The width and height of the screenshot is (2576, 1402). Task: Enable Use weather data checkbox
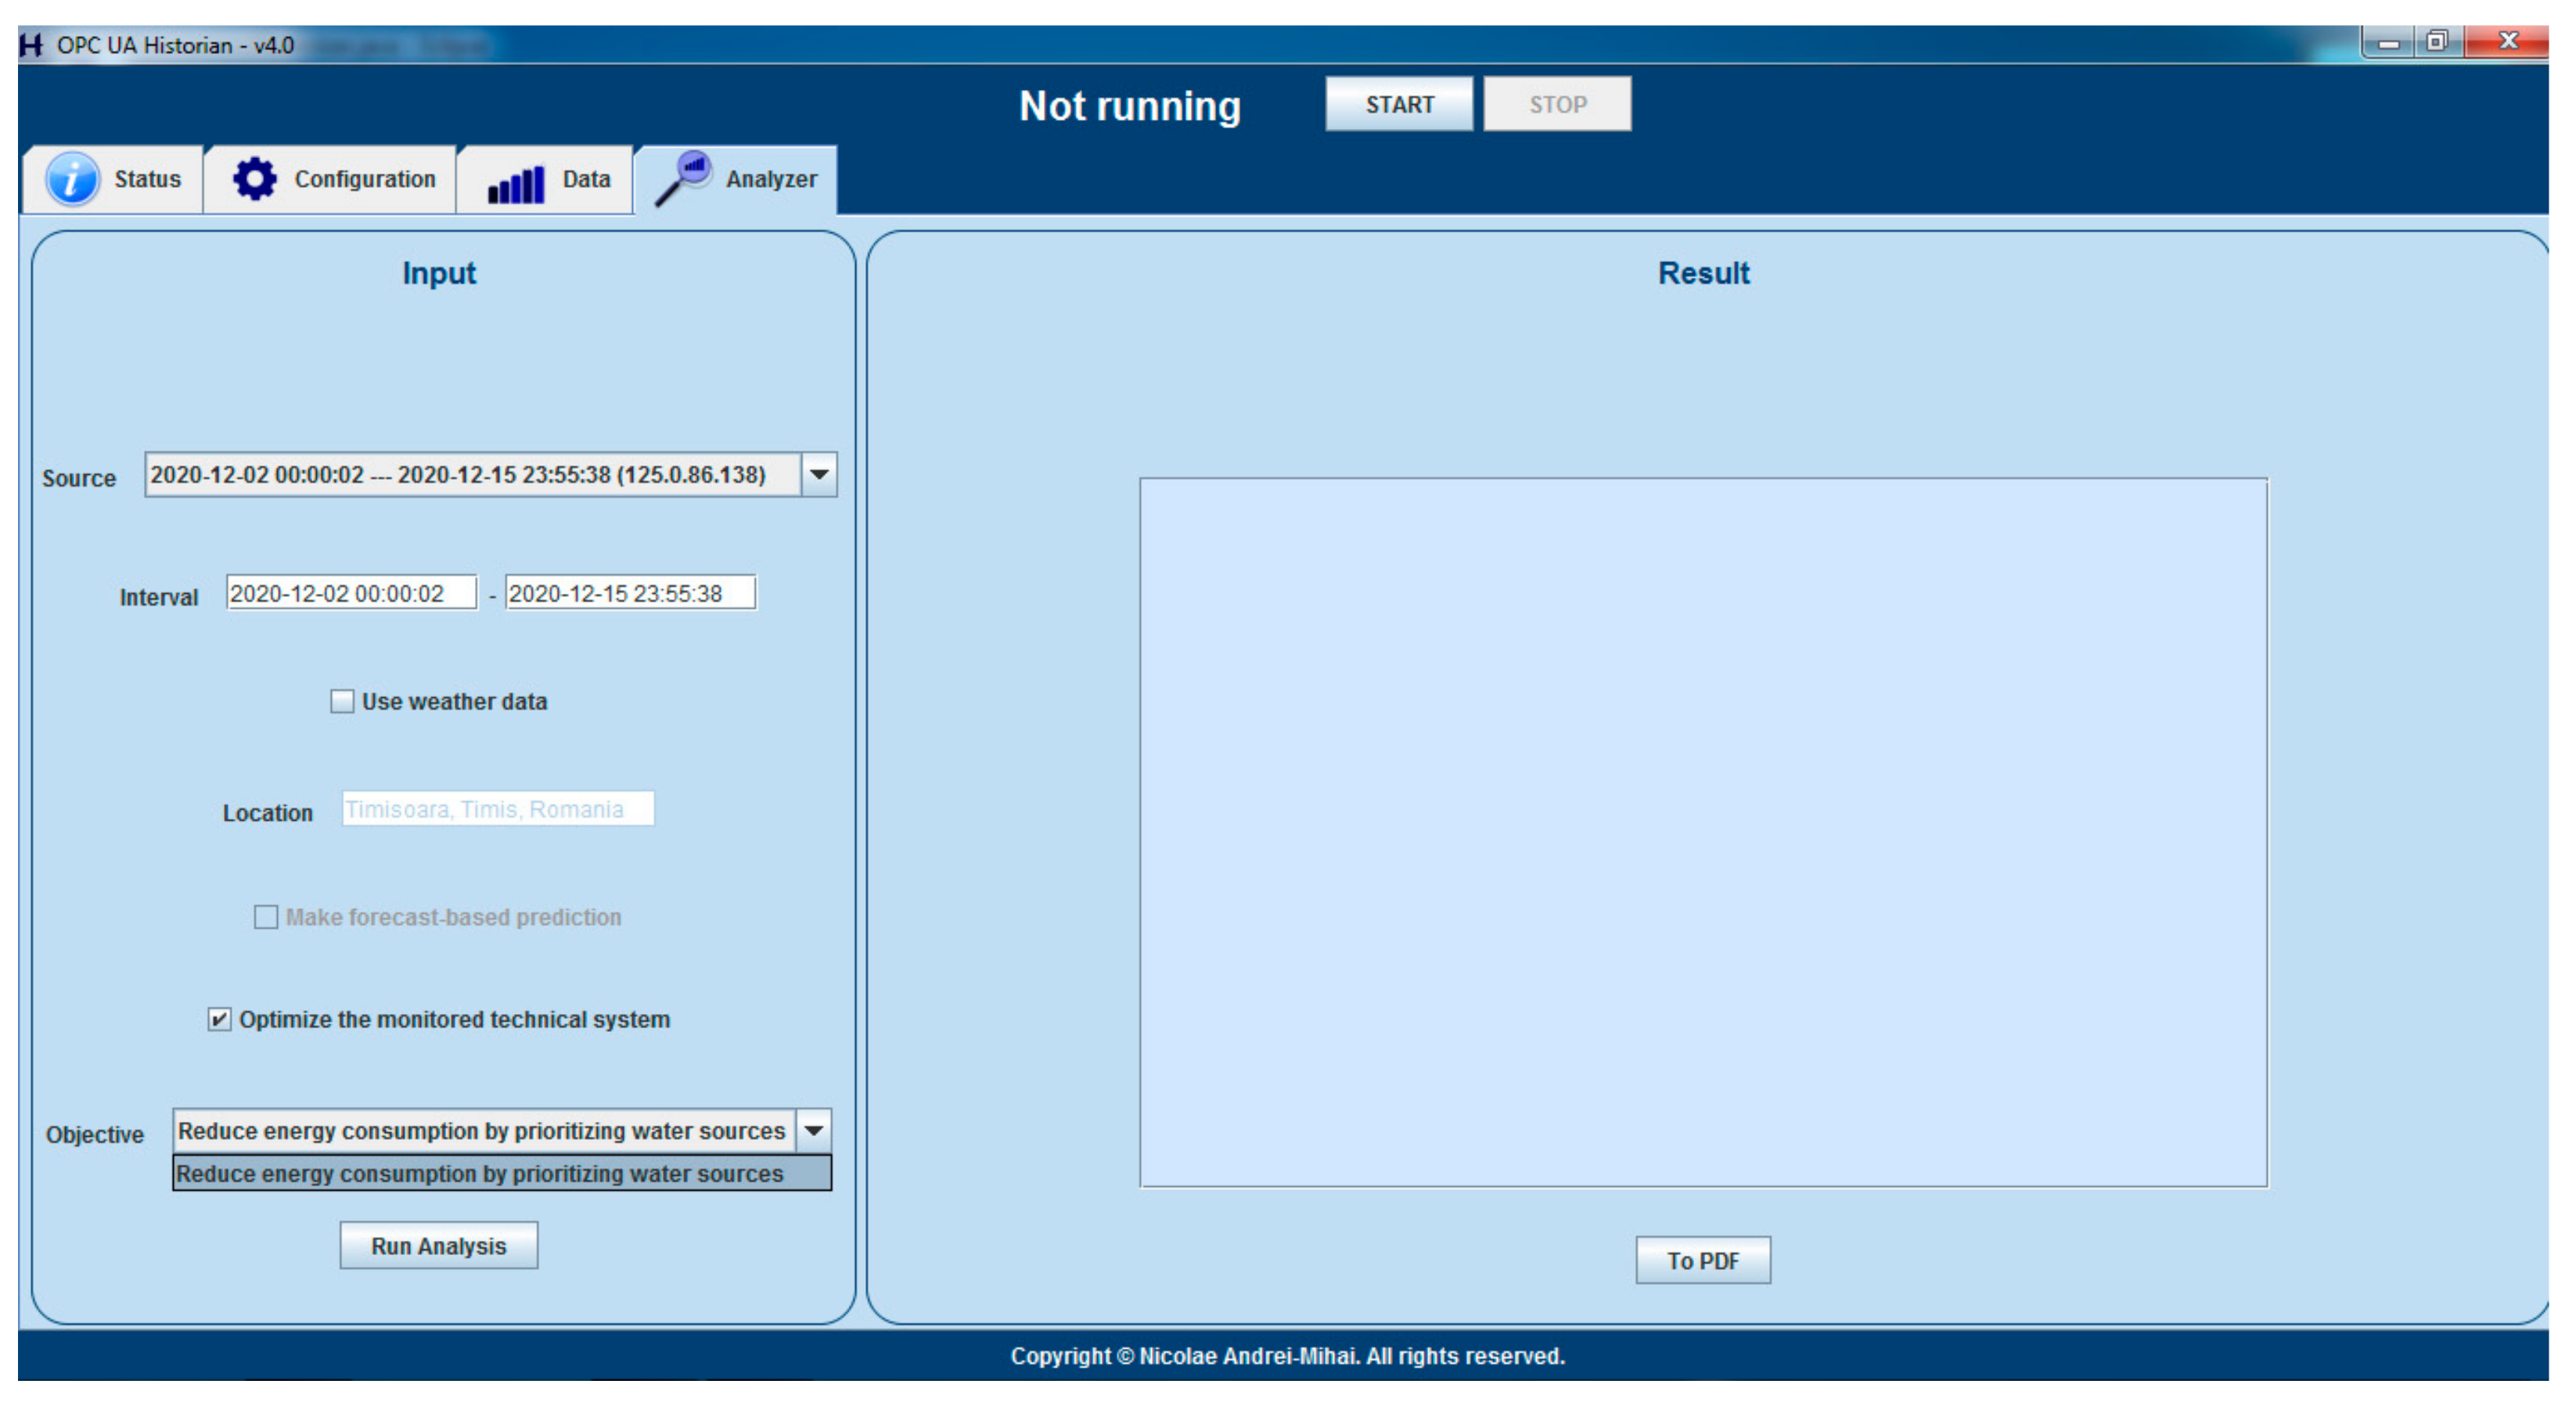coord(342,701)
